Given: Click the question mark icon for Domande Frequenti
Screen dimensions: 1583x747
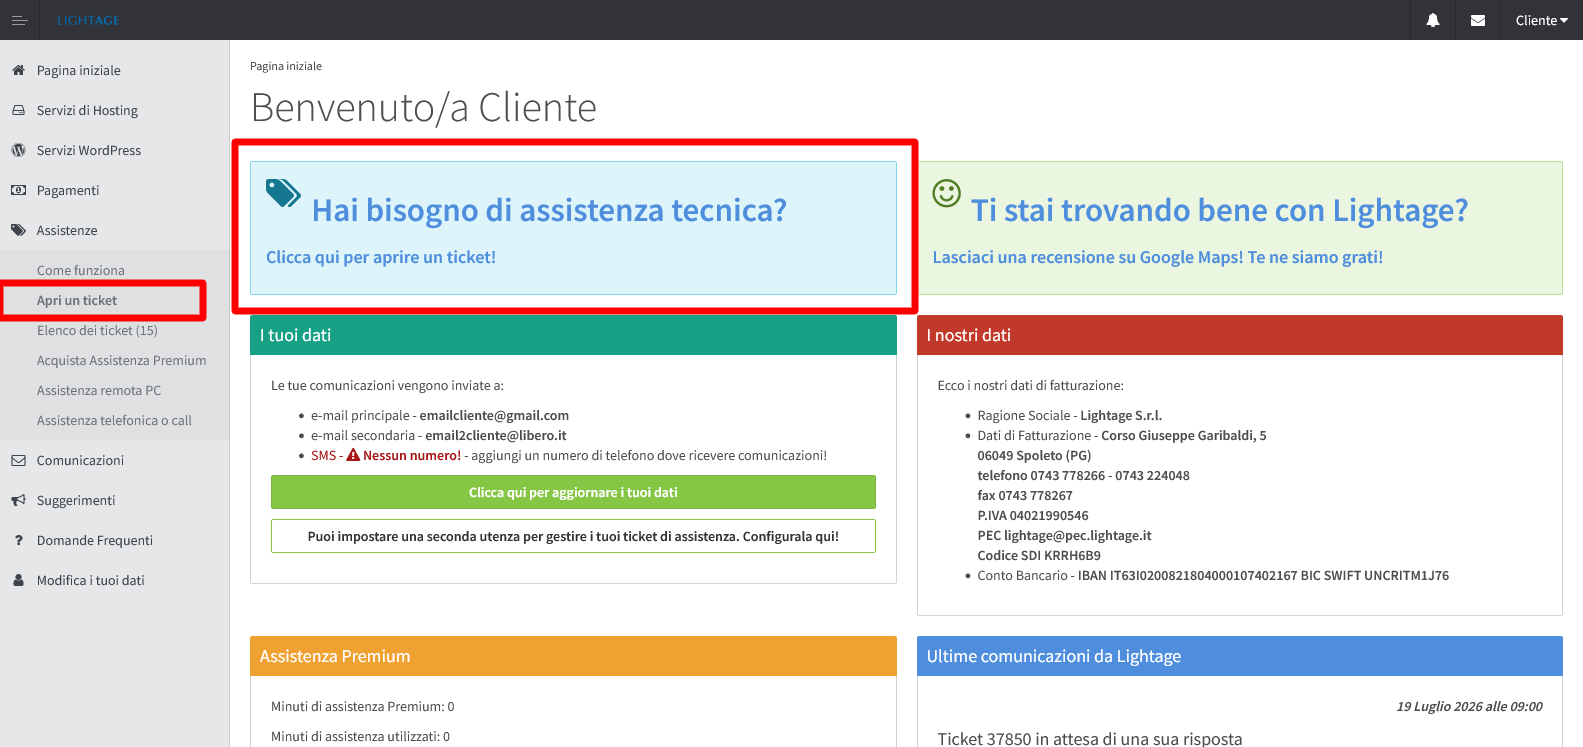Looking at the screenshot, I should (18, 540).
